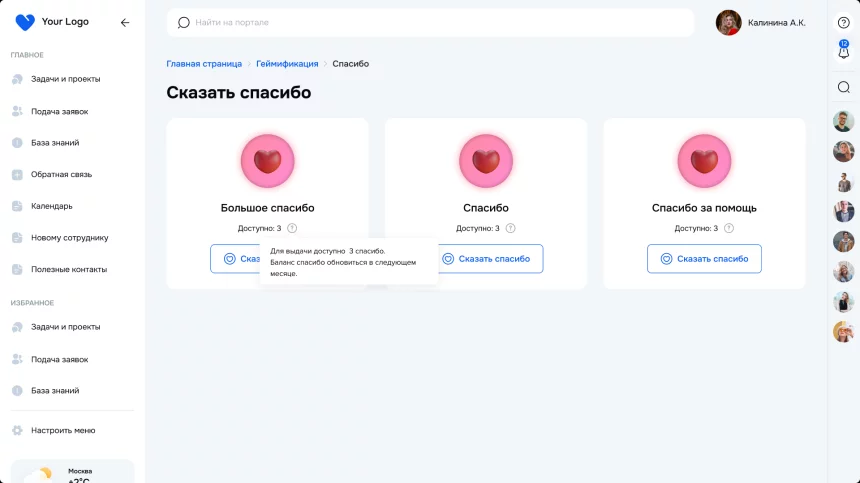
Task: Go to Главная страница breadcrumb
Action: coord(204,64)
